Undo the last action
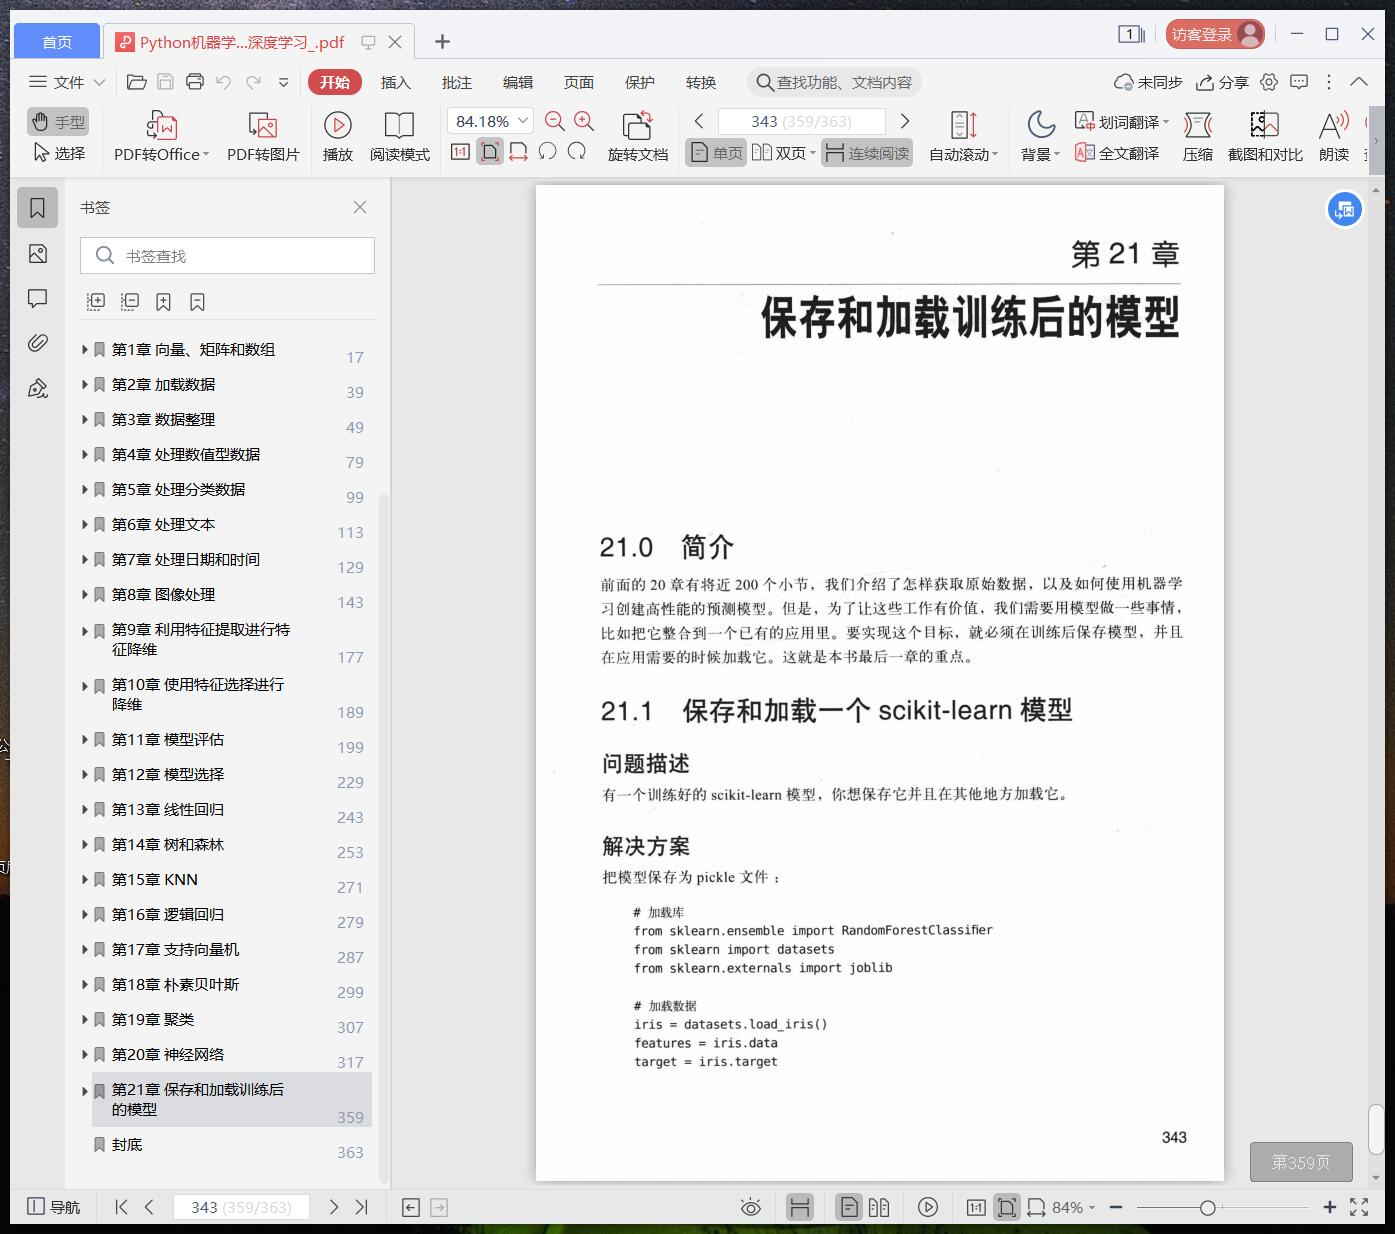The height and width of the screenshot is (1234, 1395). pyautogui.click(x=223, y=82)
